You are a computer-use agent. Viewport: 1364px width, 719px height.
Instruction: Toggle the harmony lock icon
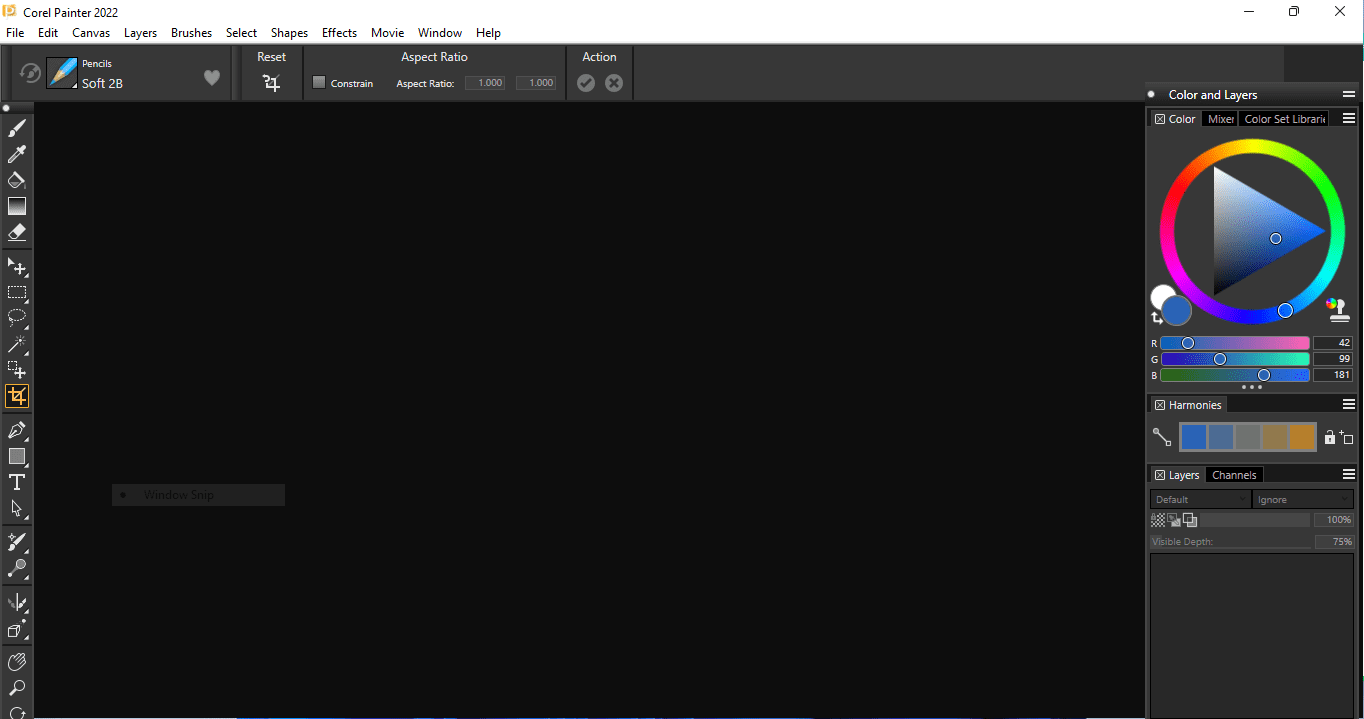coord(1330,437)
